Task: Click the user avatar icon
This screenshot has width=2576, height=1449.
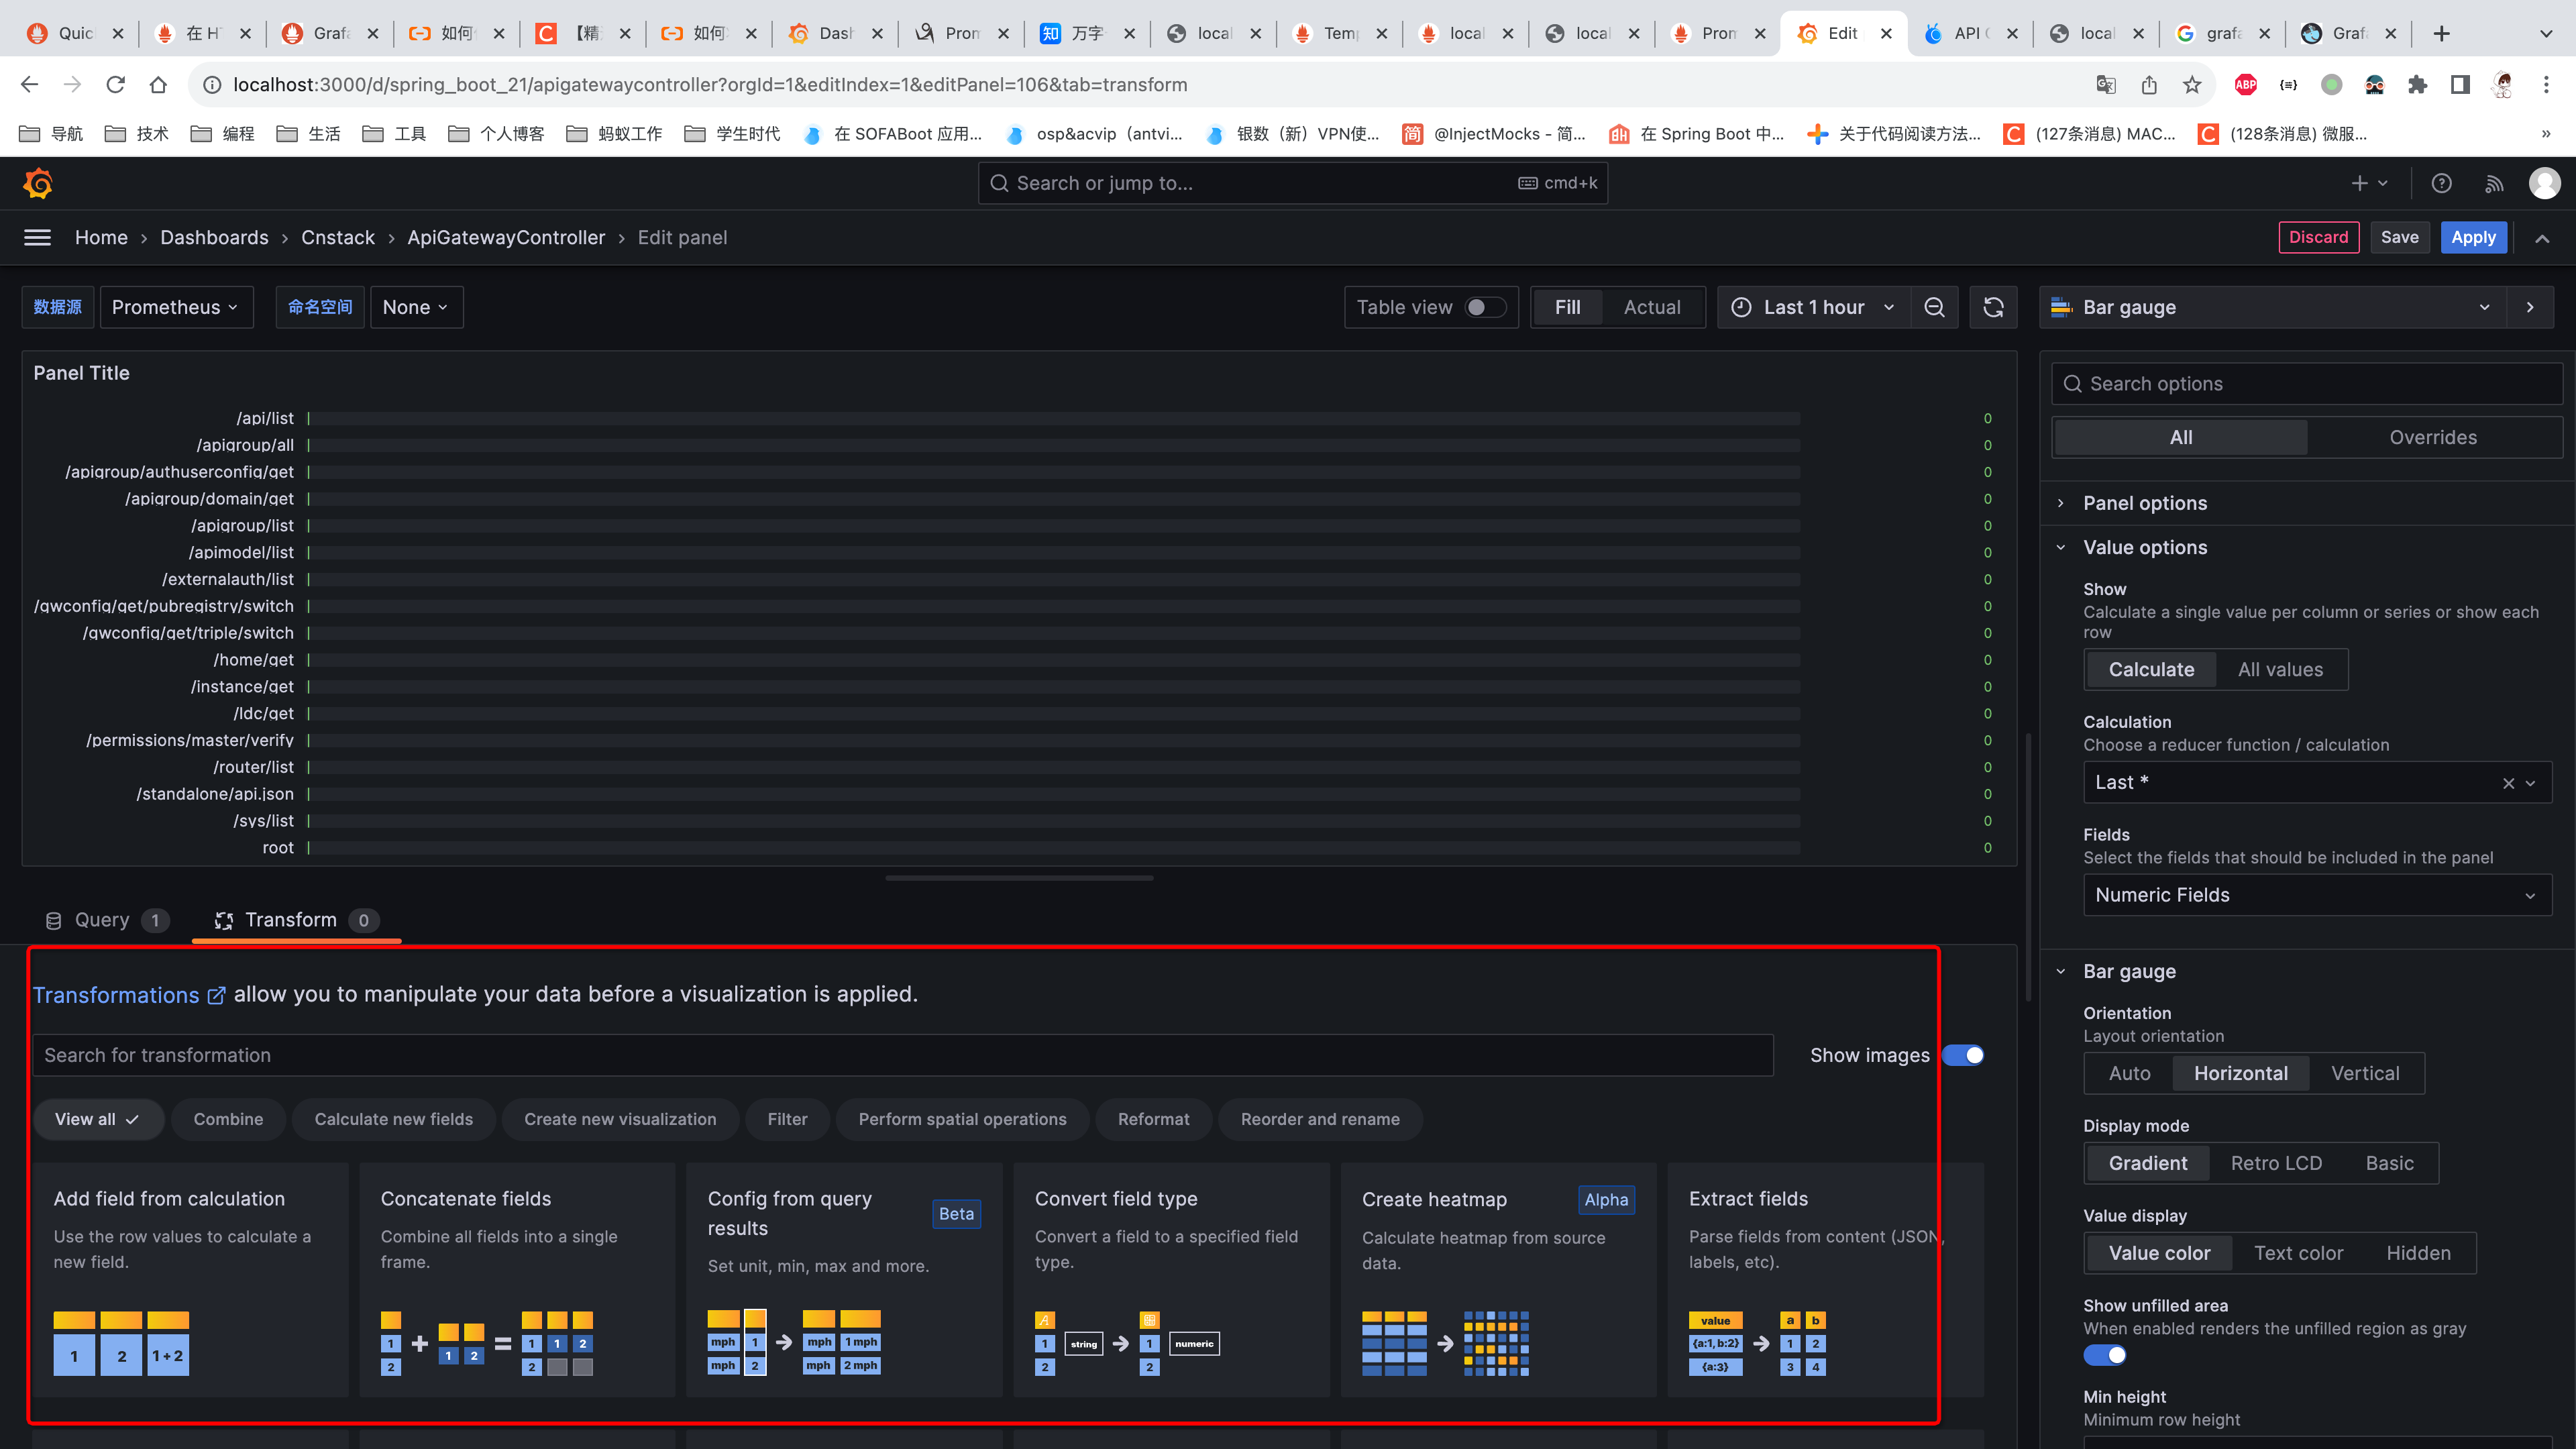Action: pyautogui.click(x=2544, y=183)
